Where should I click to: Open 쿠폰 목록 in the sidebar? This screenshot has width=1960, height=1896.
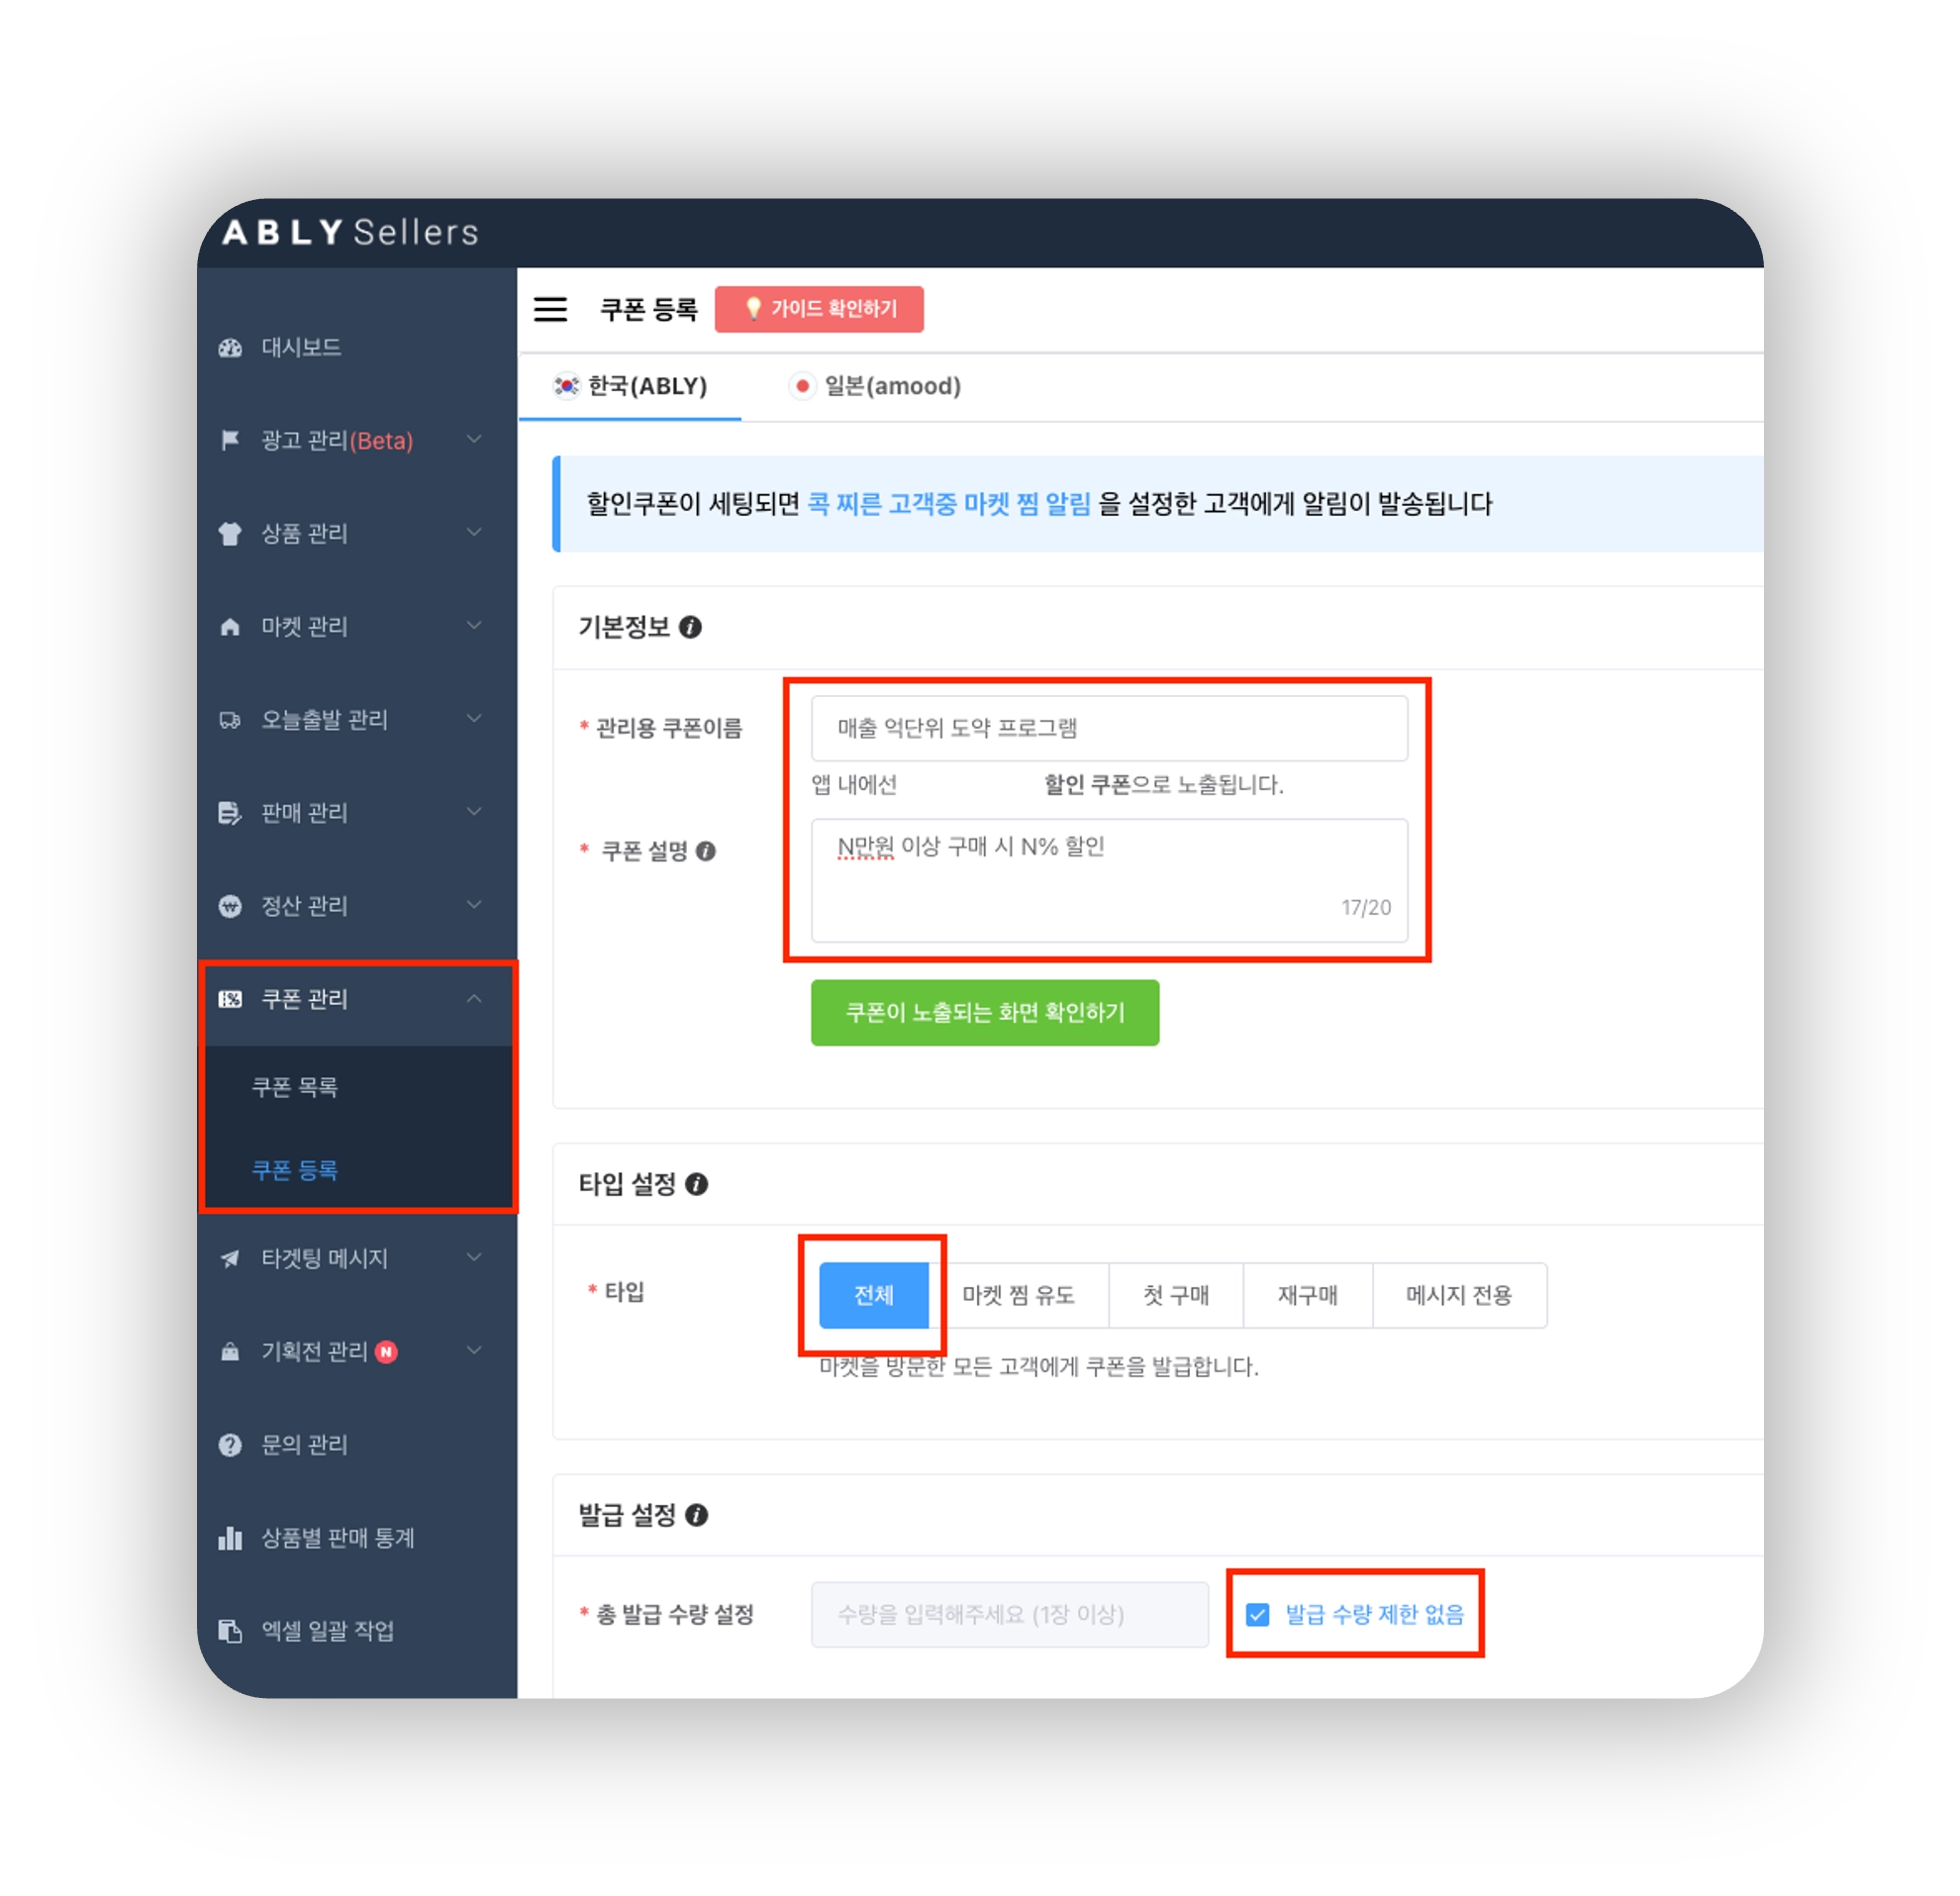pos(295,1087)
